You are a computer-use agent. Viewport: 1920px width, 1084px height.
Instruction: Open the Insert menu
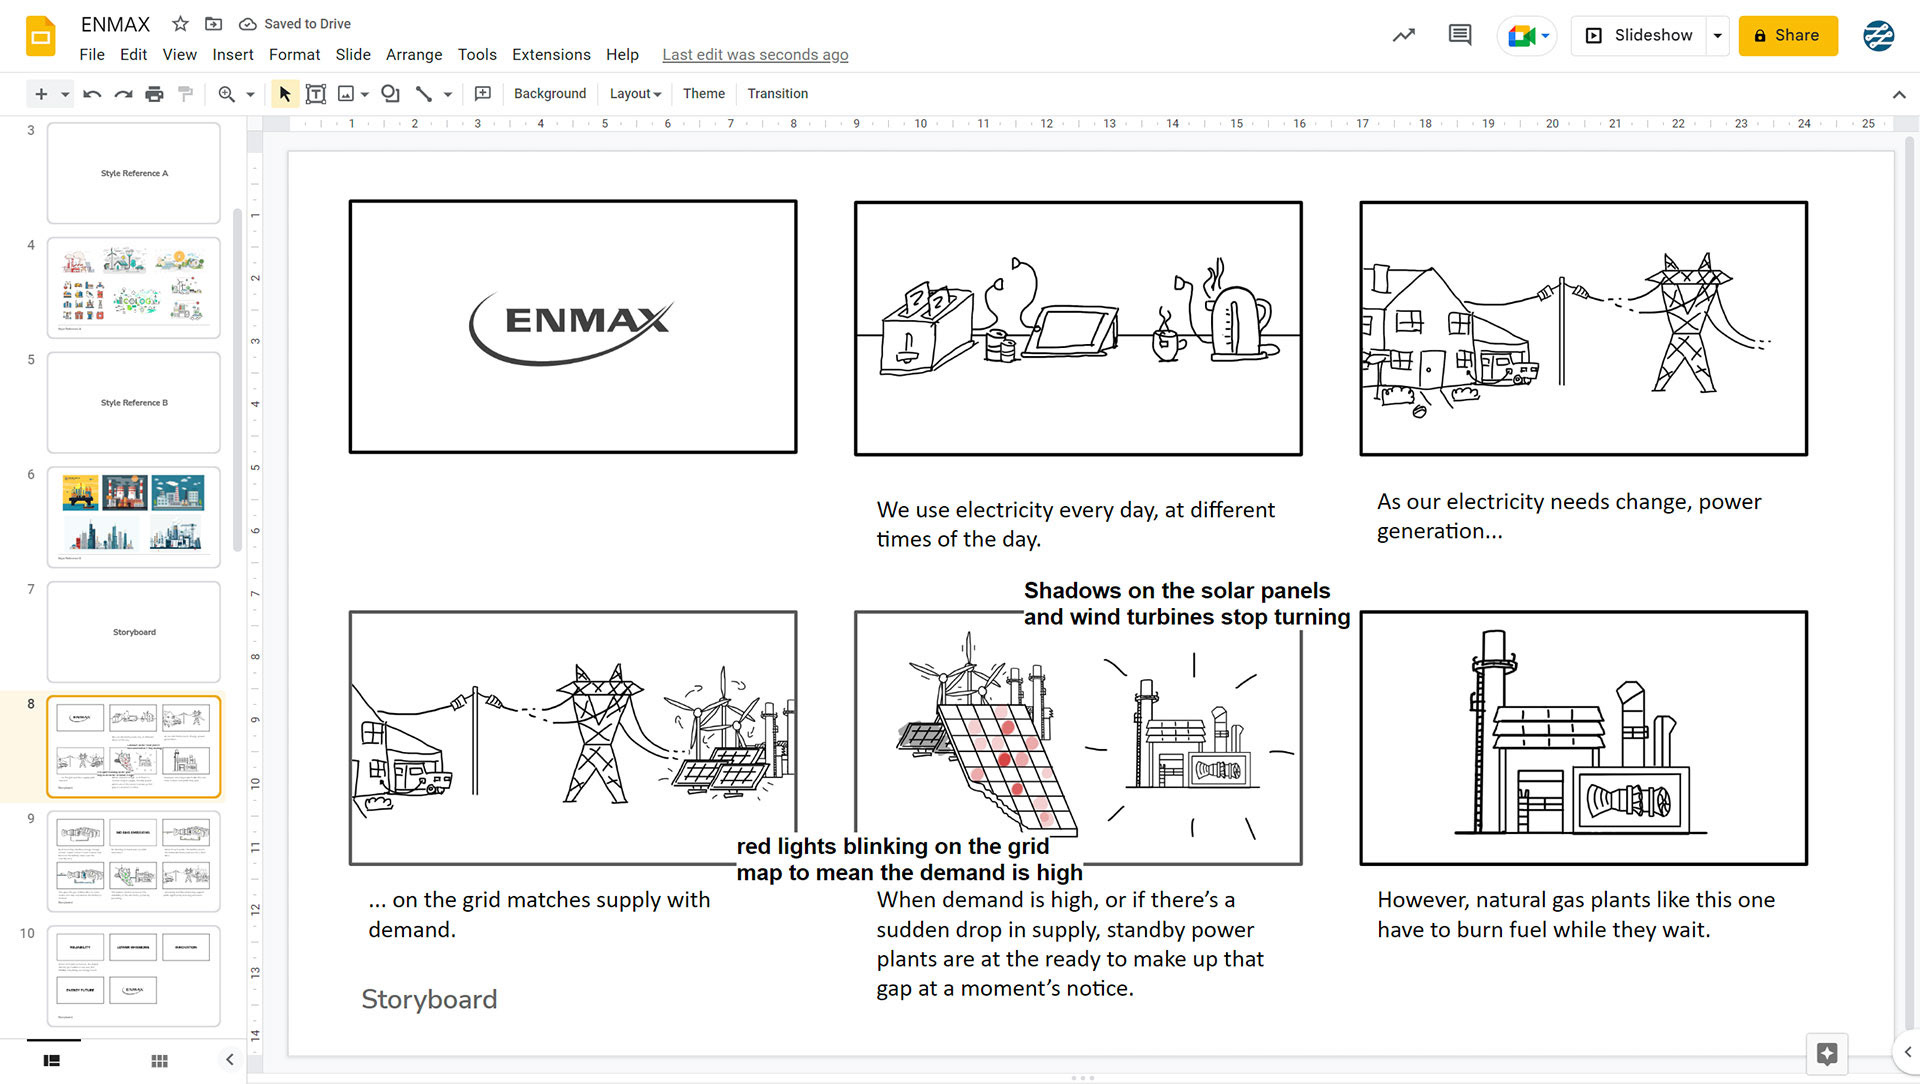[232, 55]
